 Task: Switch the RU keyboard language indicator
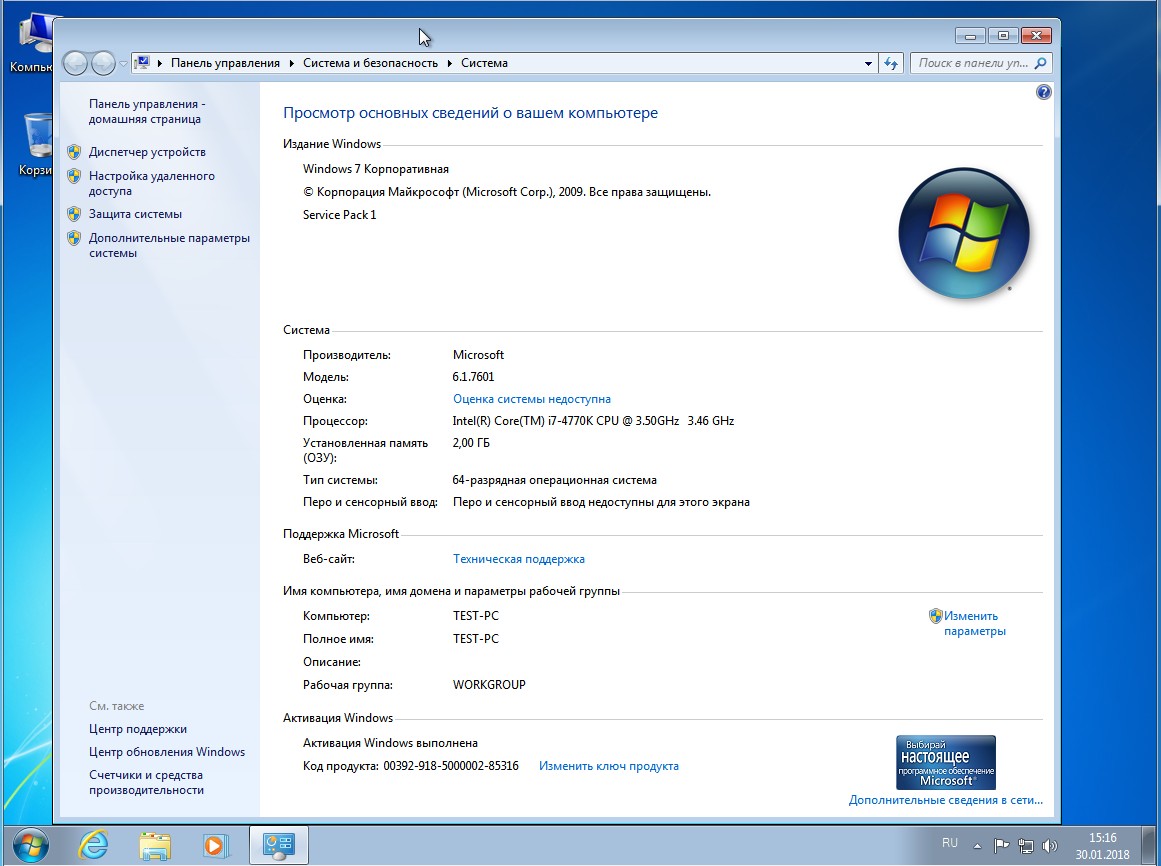pyautogui.click(x=950, y=843)
